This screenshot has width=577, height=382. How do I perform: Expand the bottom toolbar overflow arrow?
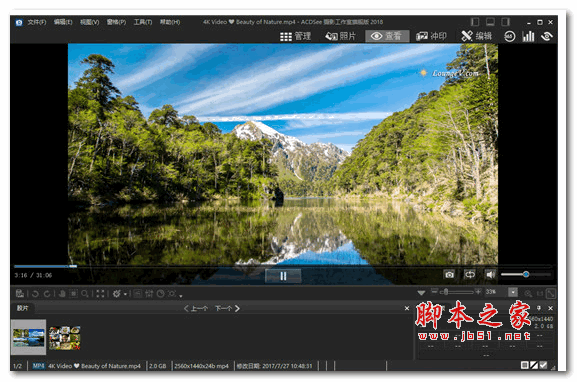(x=181, y=296)
